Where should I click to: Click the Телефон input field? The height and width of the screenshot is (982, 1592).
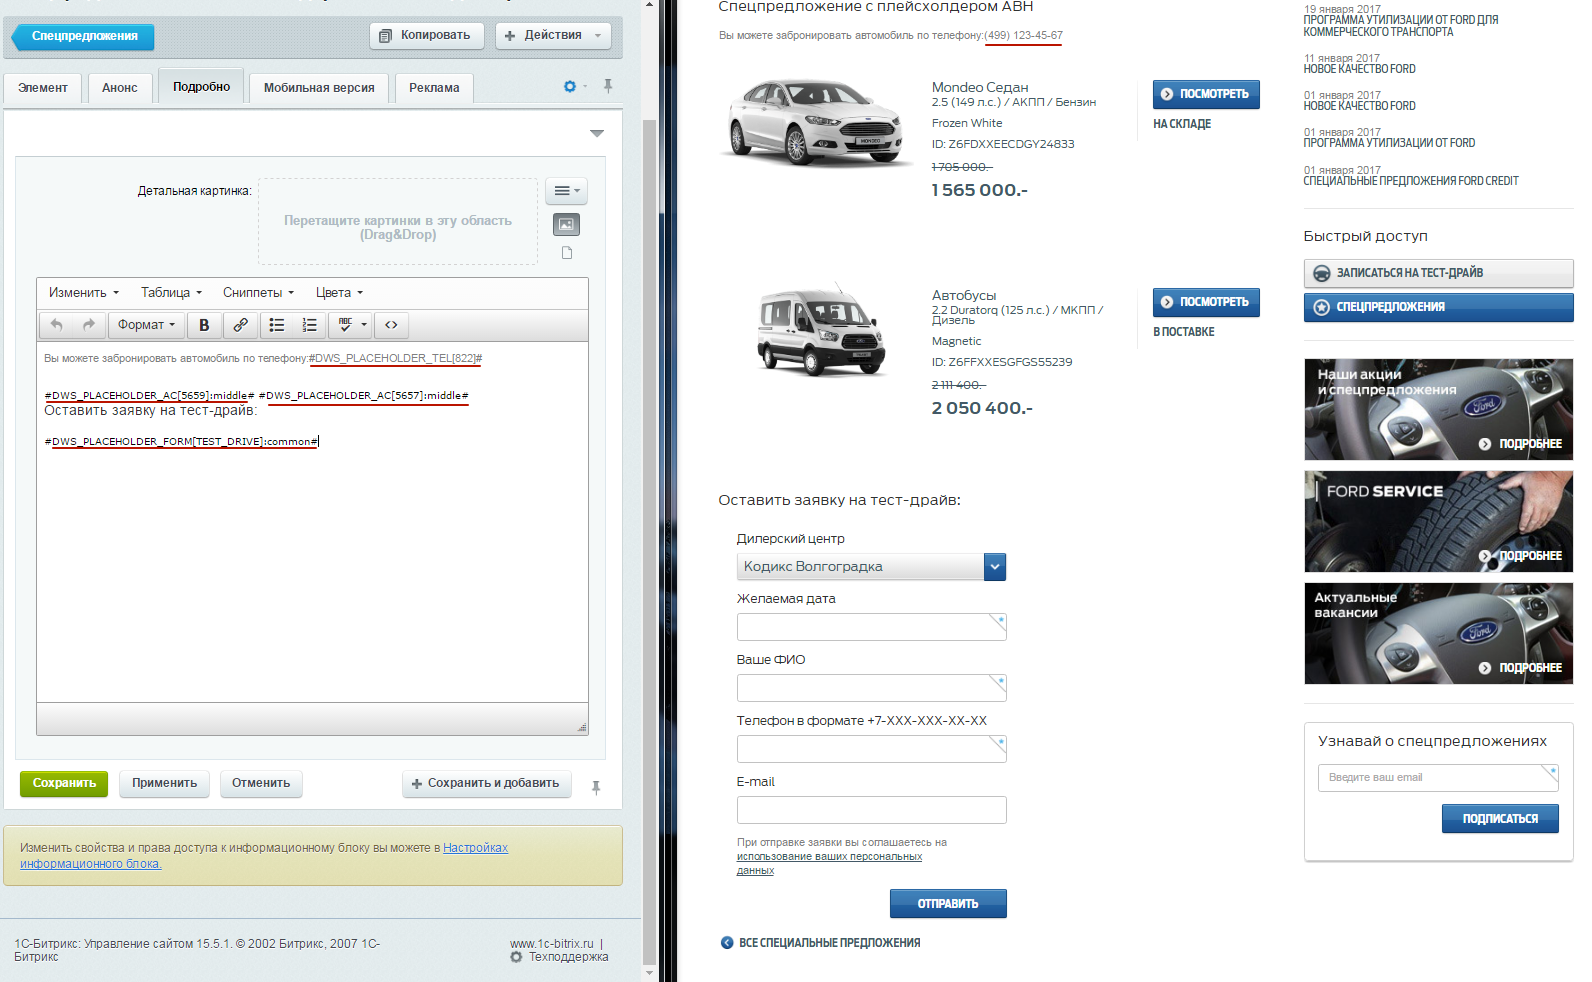(871, 749)
